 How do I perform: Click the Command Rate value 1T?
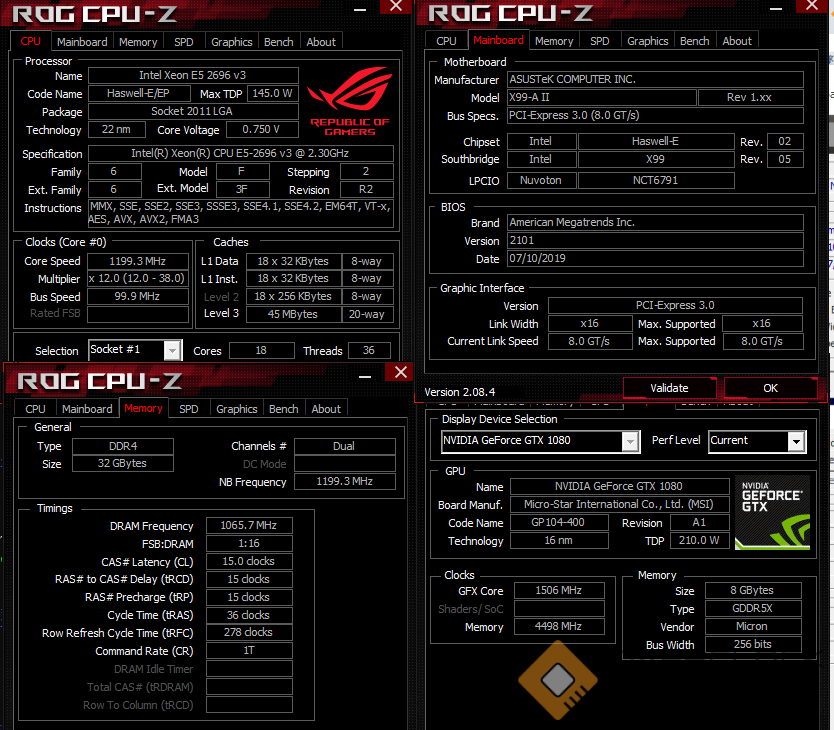[x=249, y=650]
